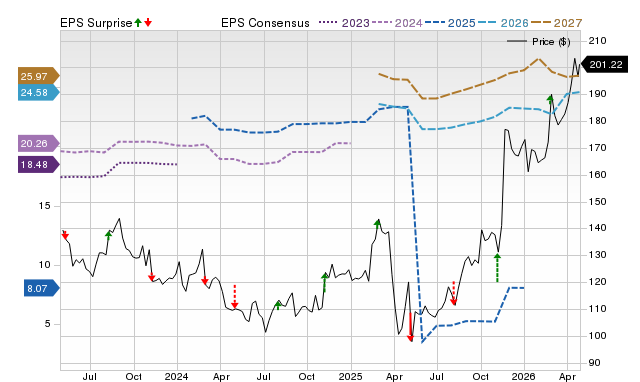Screen dimensions: 640x382
Task: Click the Price ($) legend label
Action: point(551,42)
